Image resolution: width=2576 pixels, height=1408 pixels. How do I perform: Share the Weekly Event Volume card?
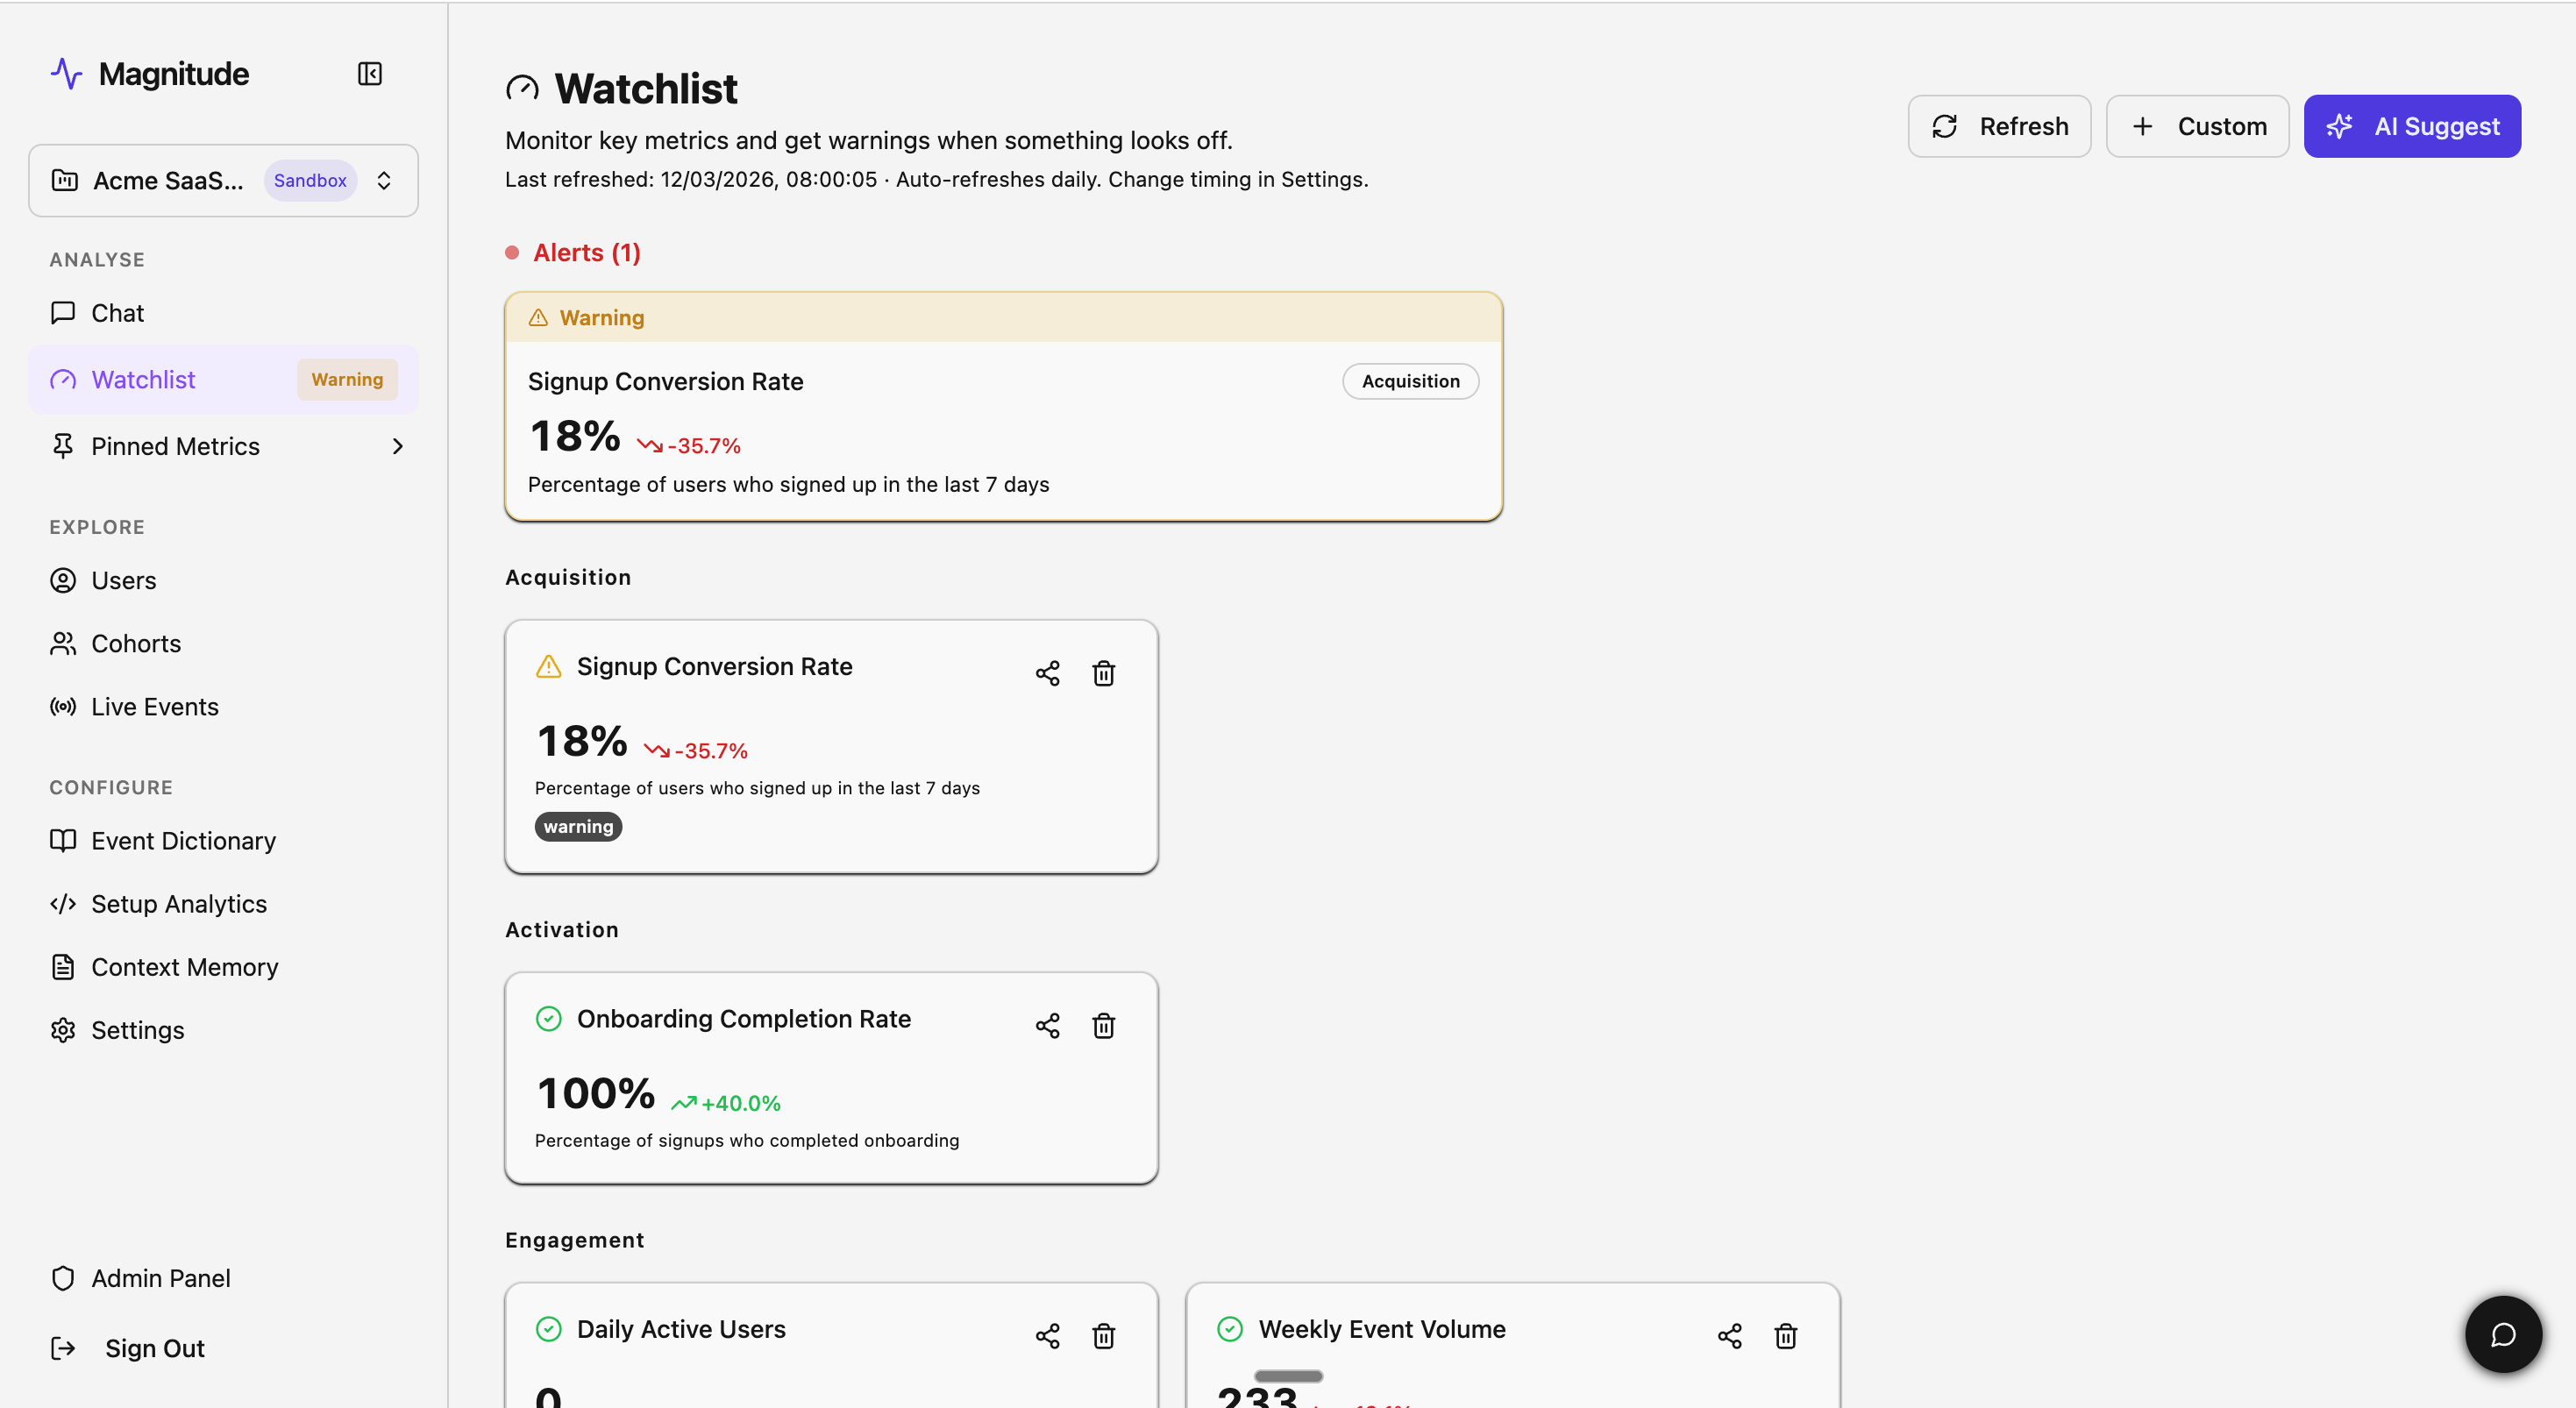click(x=1729, y=1336)
